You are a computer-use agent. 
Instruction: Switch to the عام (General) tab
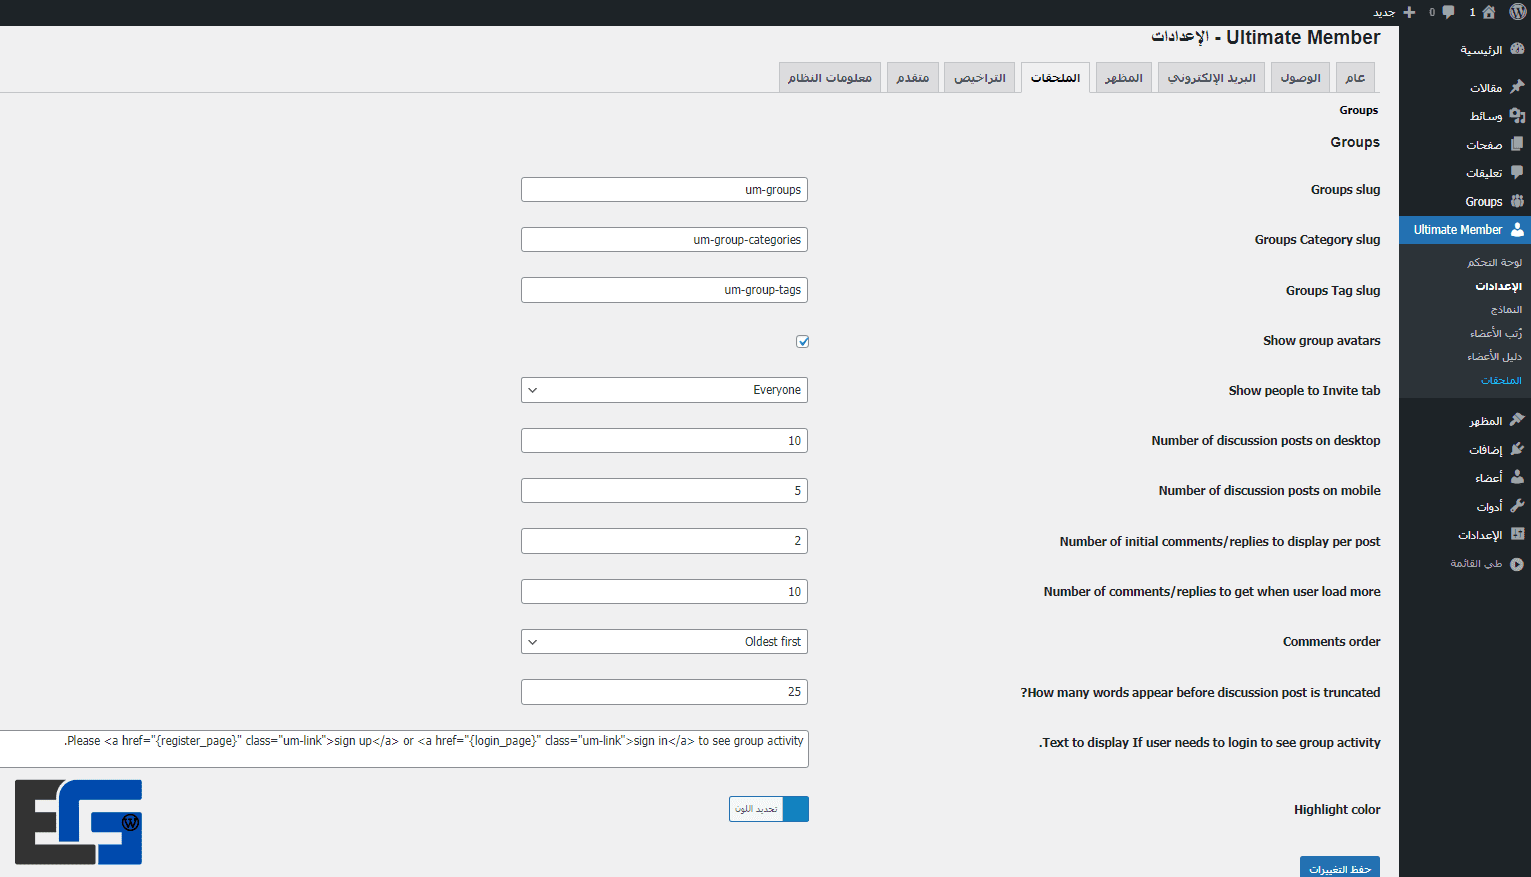click(1355, 78)
